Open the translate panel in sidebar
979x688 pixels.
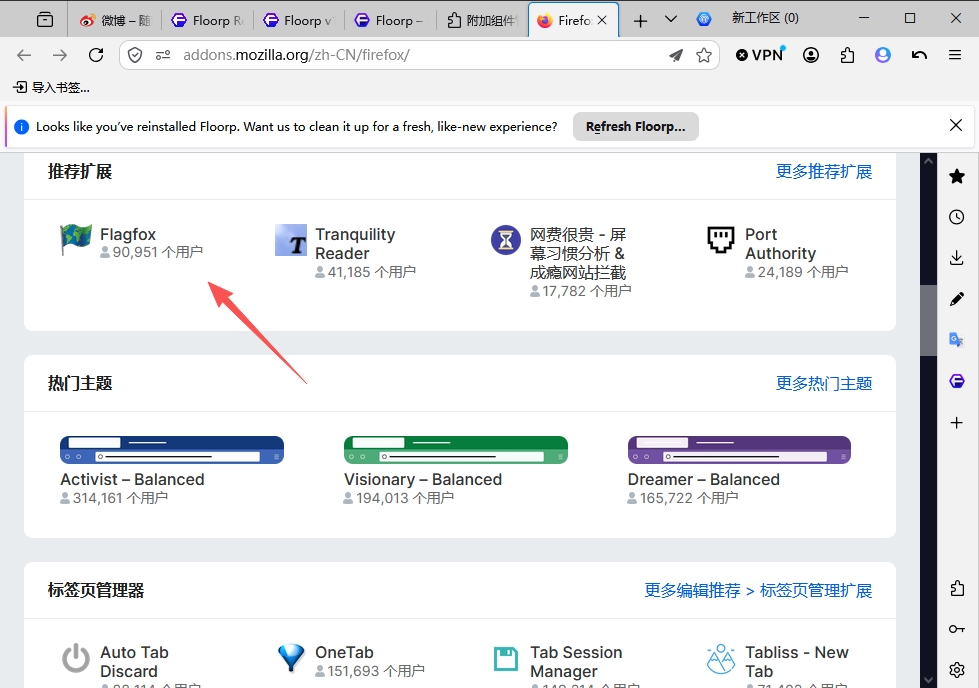(957, 340)
